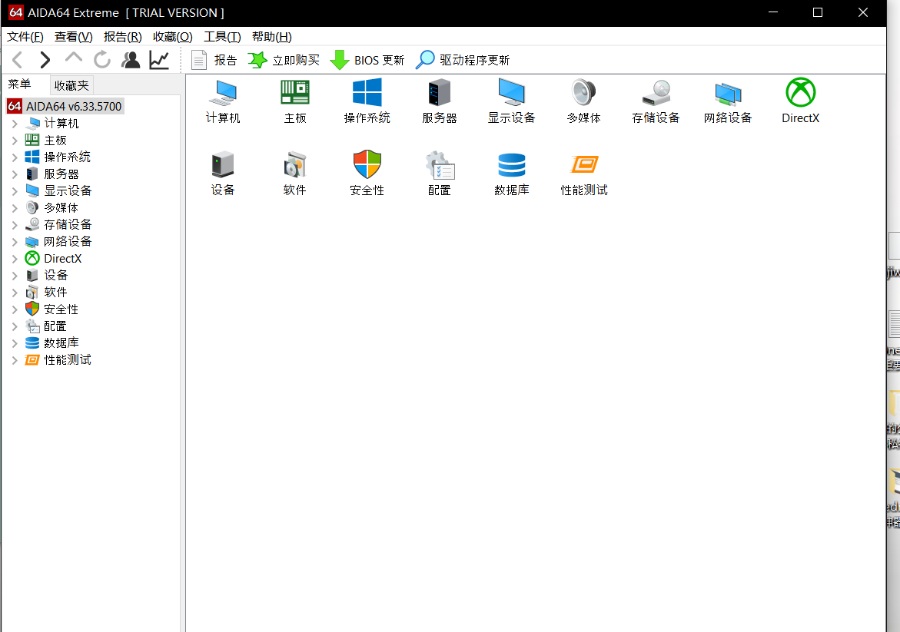
Task: Open the 工具(T) menu
Action: (222, 37)
